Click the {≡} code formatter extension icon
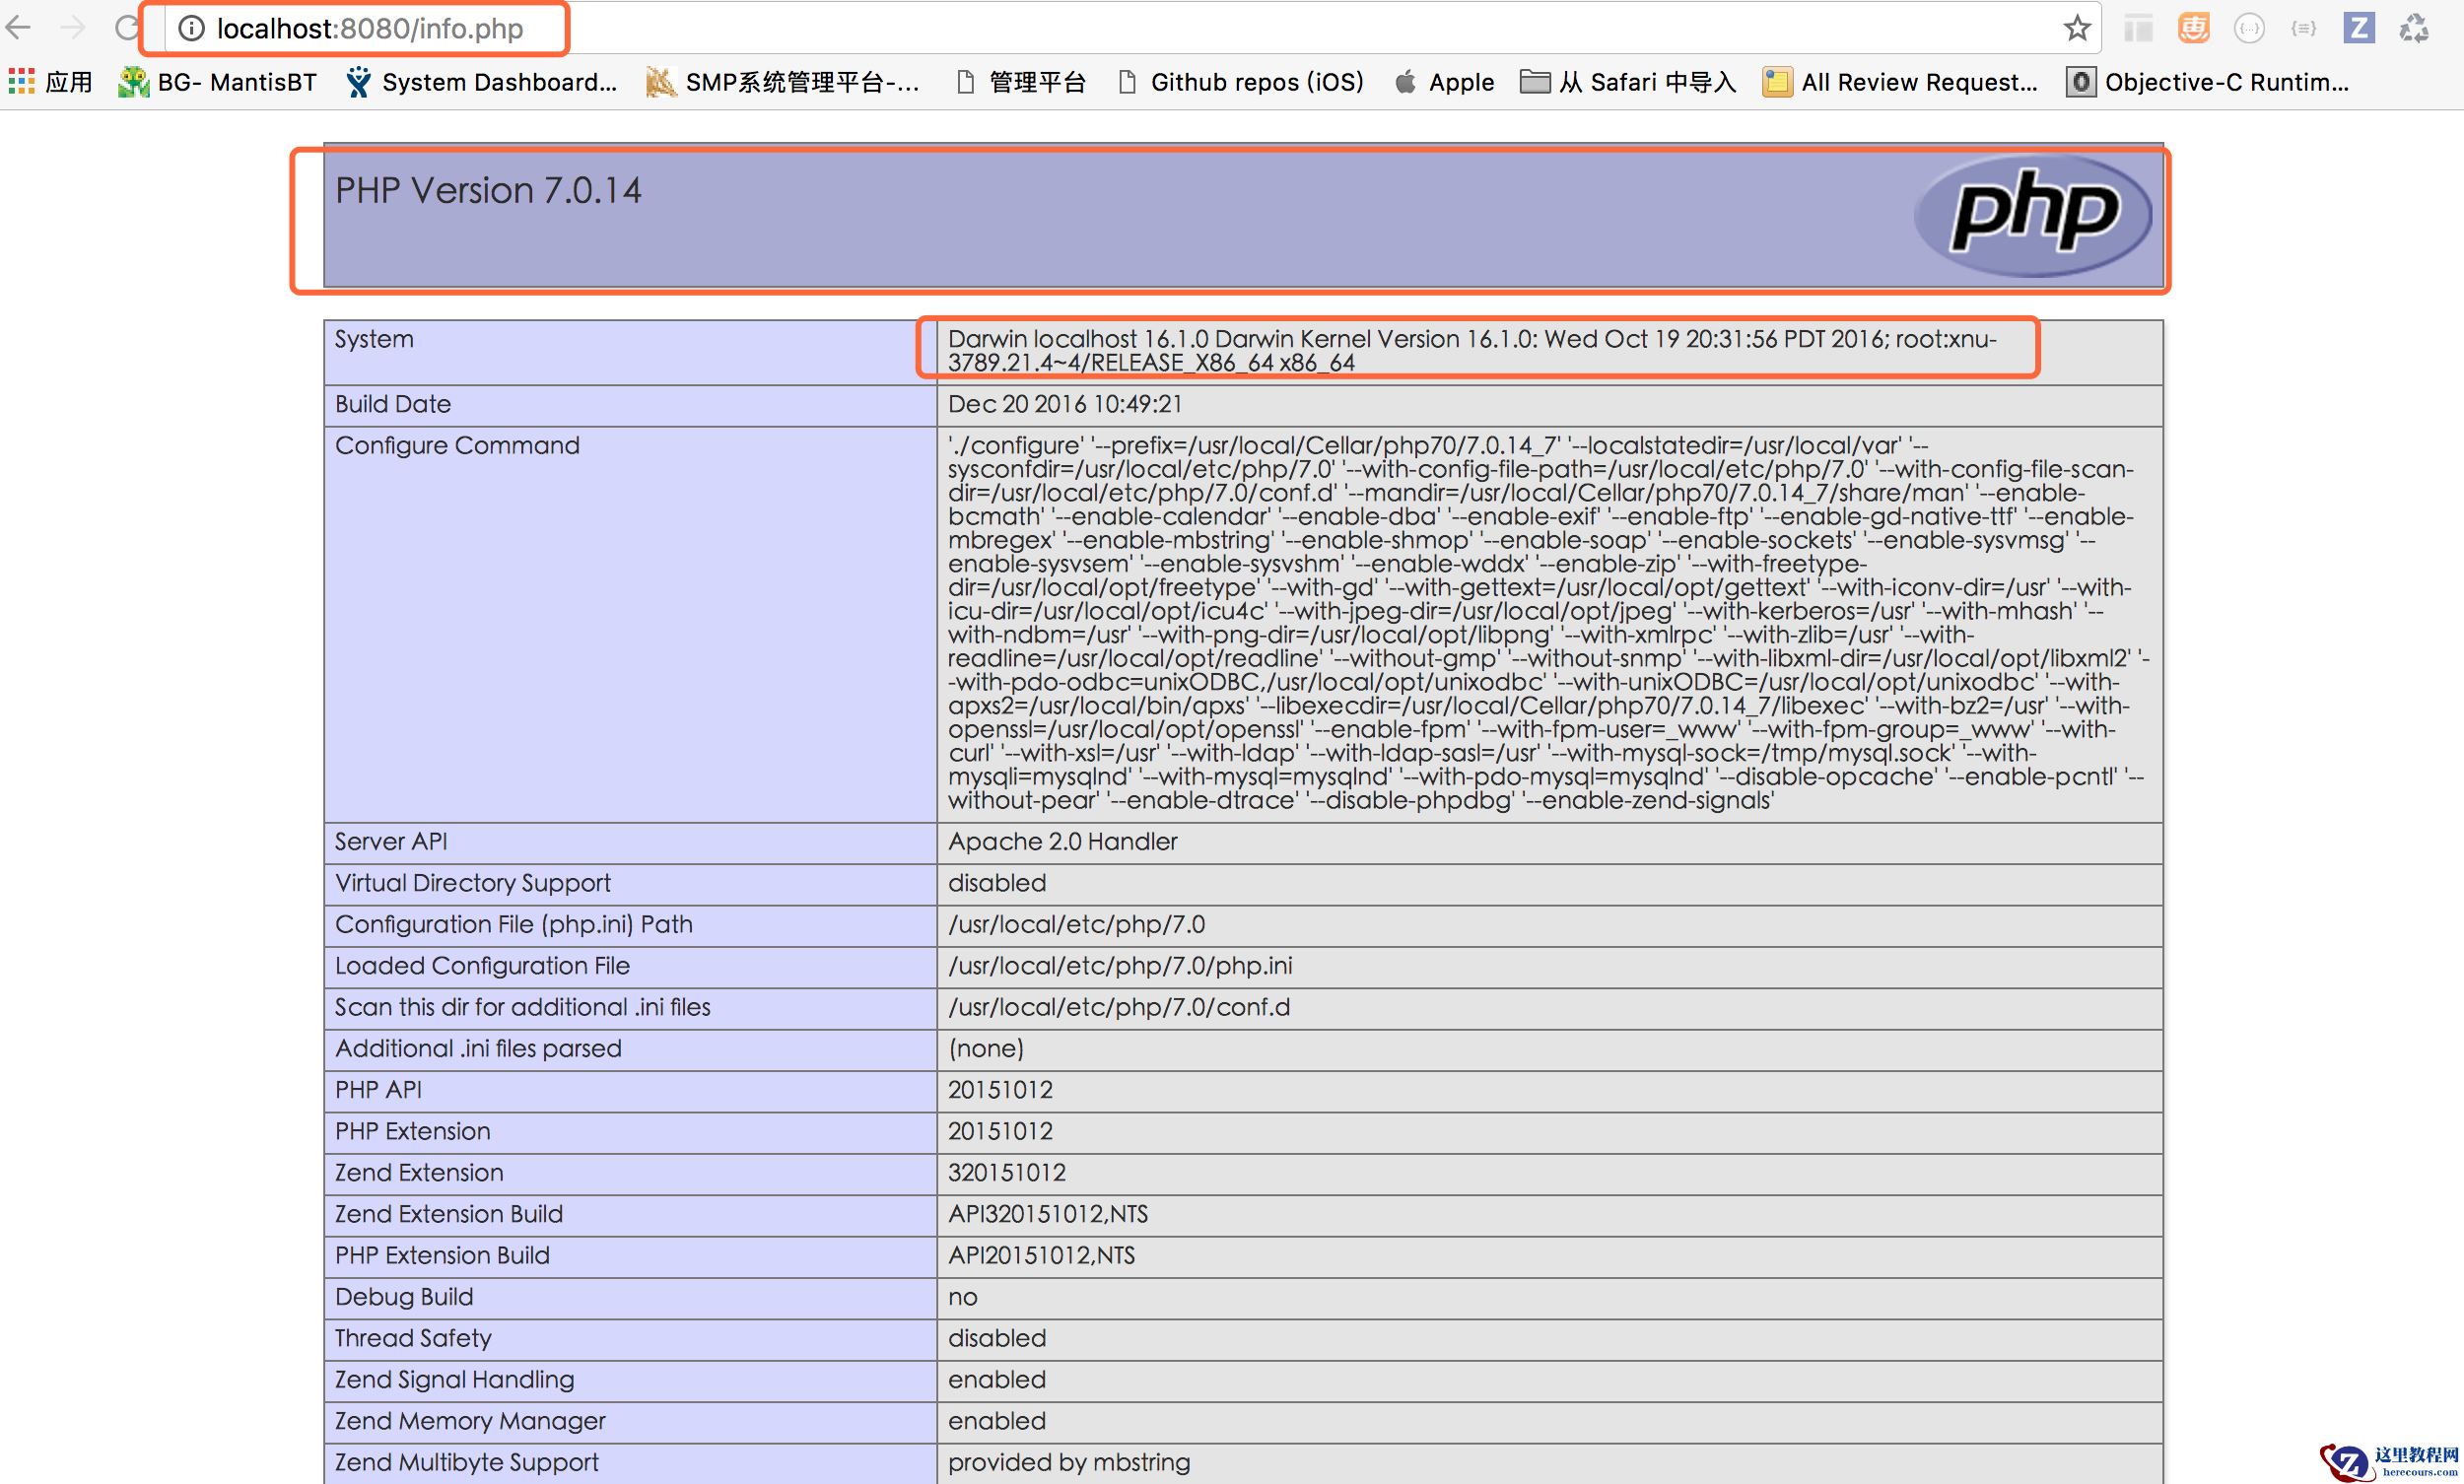Viewport: 2464px width, 1484px height. pos(2302,28)
